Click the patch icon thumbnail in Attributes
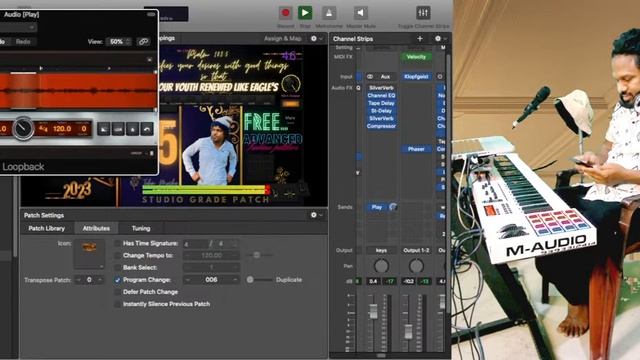640x360 pixels. click(89, 254)
